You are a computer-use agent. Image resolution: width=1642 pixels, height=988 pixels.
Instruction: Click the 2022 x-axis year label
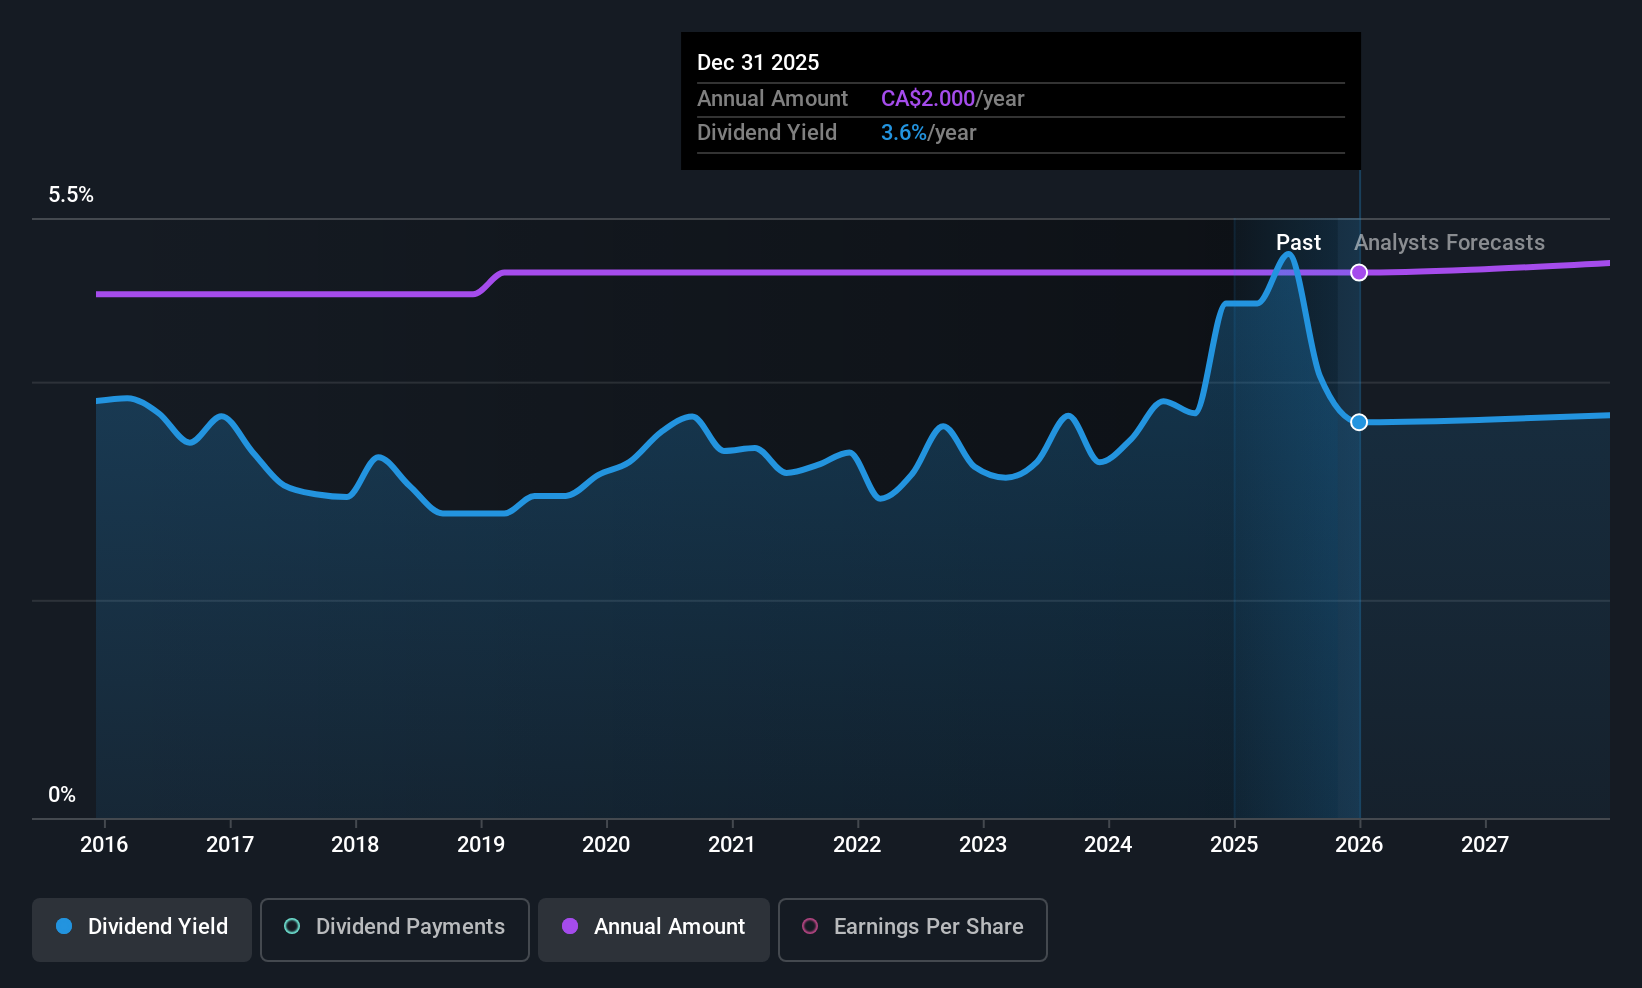857,845
